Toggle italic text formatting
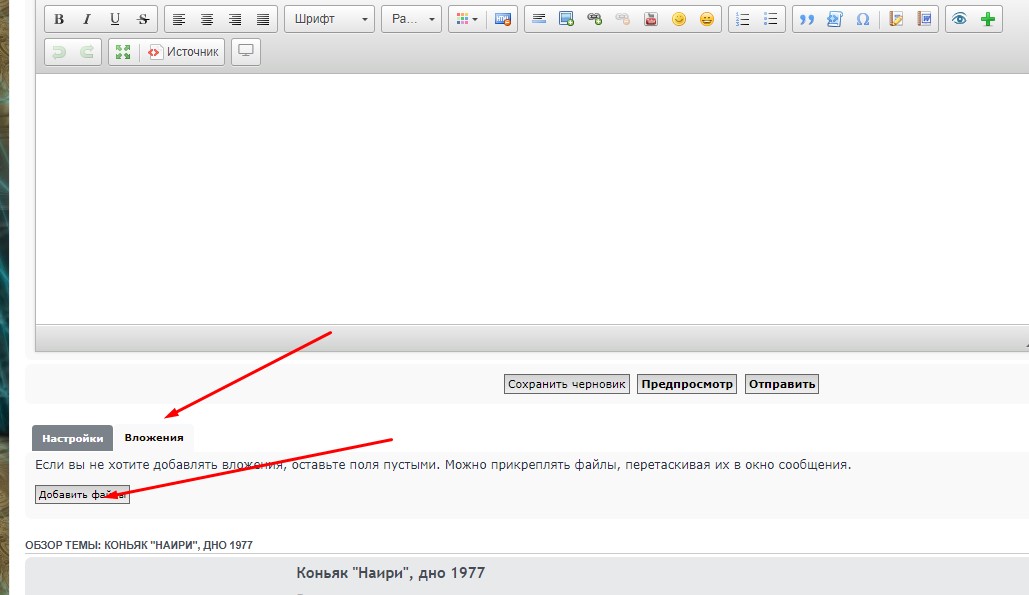The image size is (1029, 595). pyautogui.click(x=87, y=19)
